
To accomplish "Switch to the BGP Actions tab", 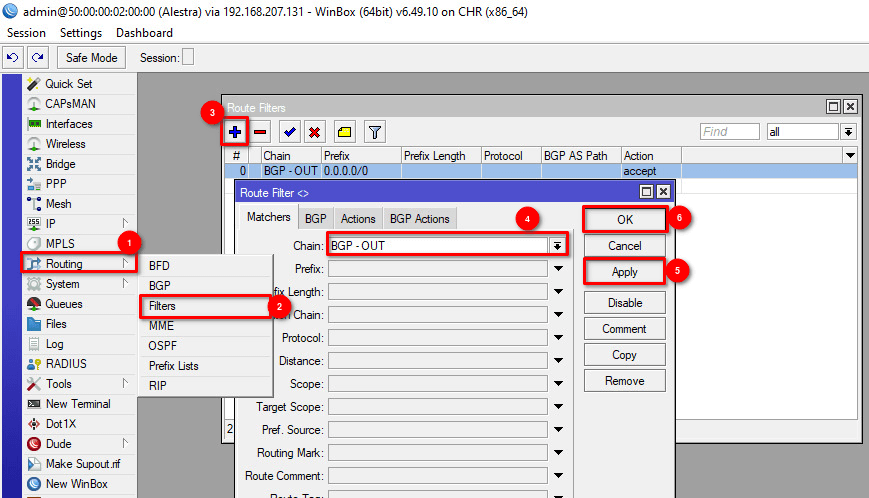I will (x=419, y=218).
